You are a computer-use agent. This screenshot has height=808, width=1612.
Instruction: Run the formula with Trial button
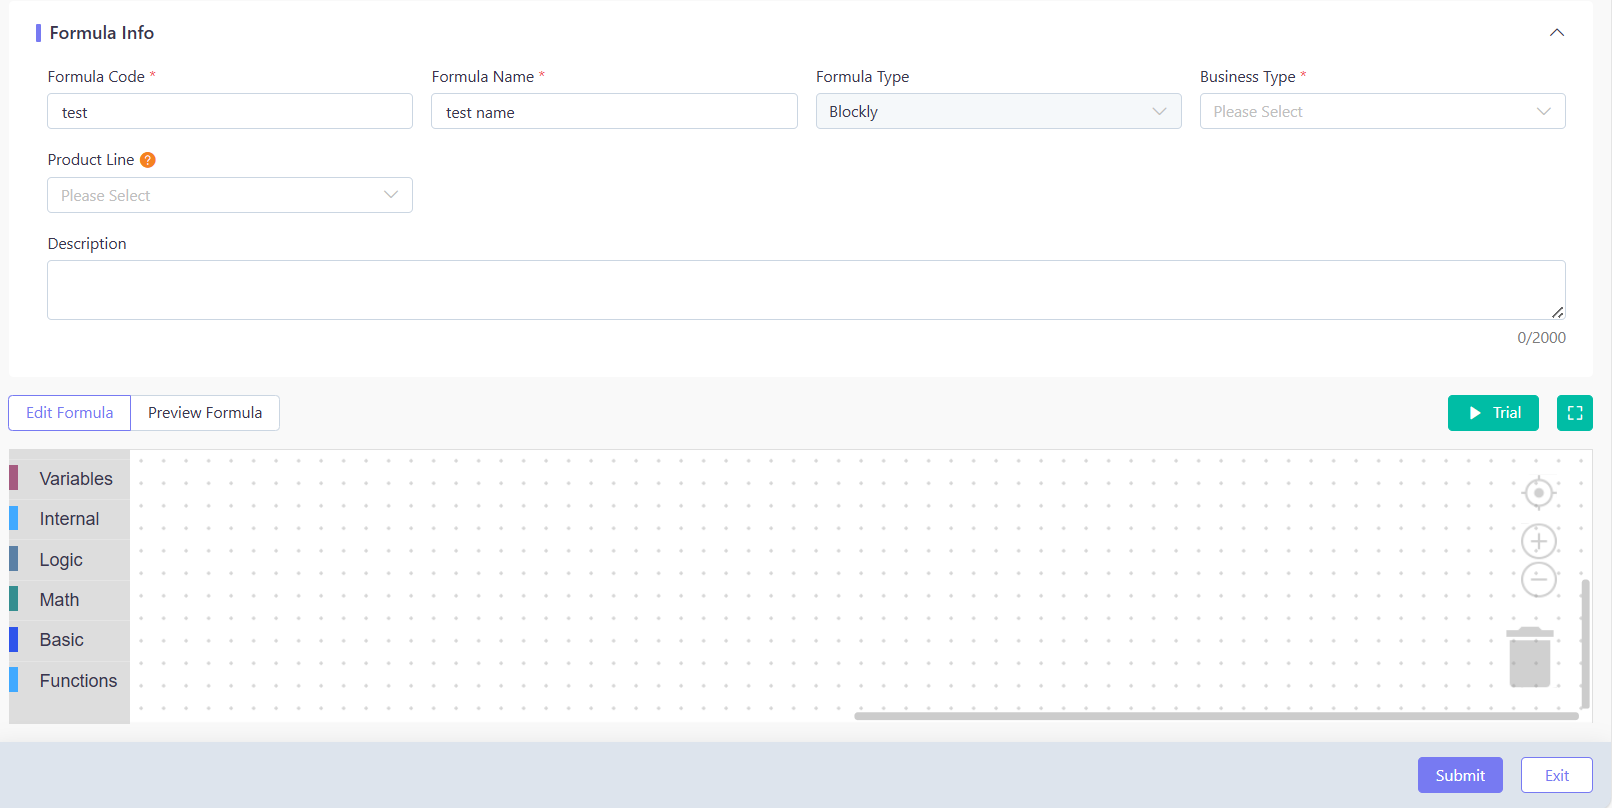(1493, 413)
